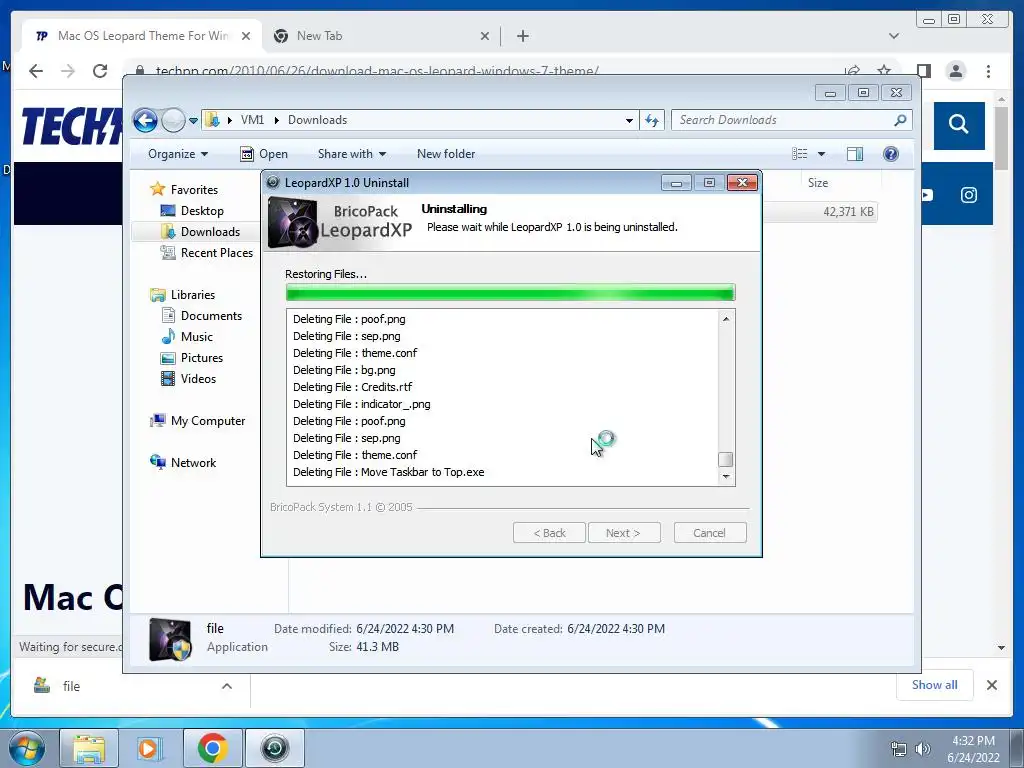Open Chrome profile icon
Image resolution: width=1024 pixels, height=768 pixels.
(955, 71)
